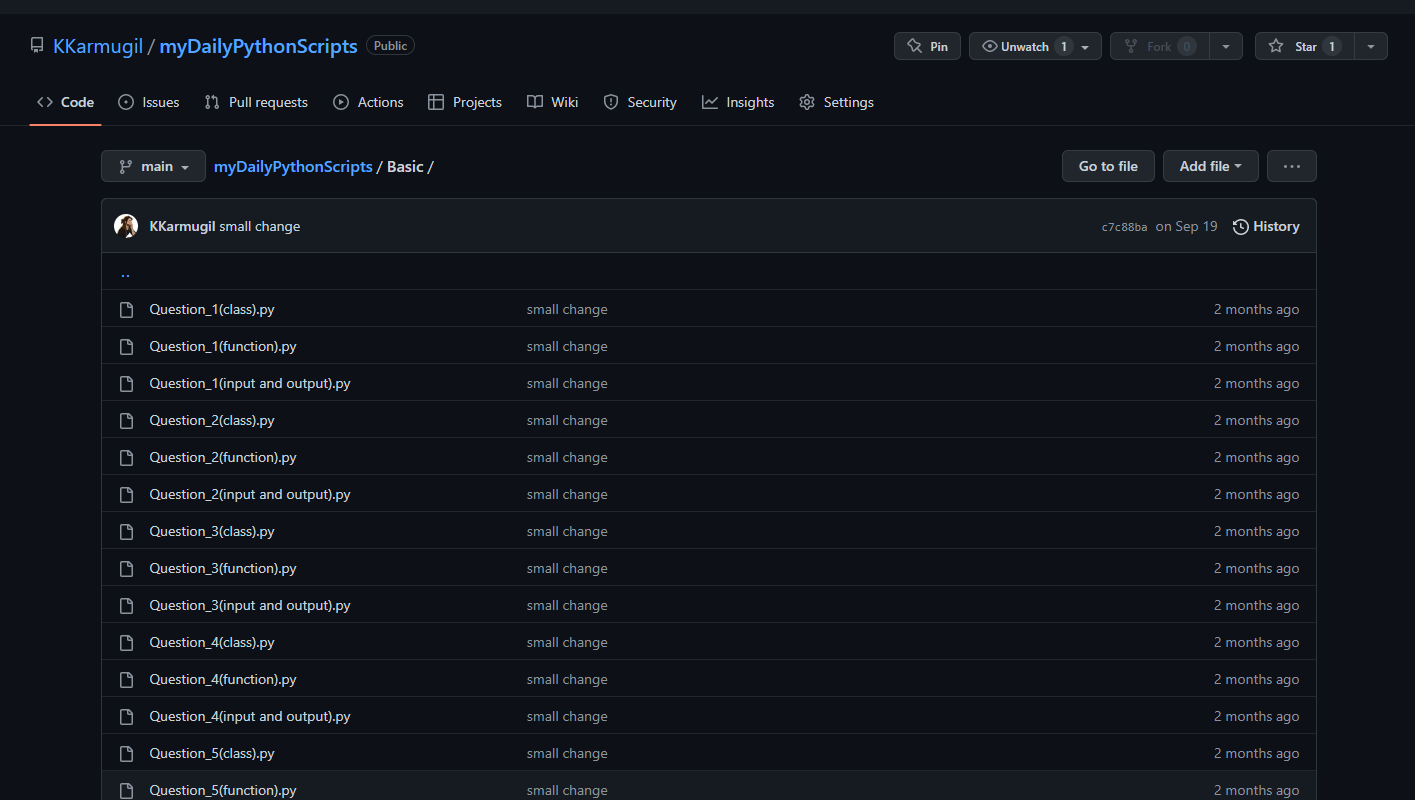Click the file icon for Question_2(function).py
Screen dimensions: 1415x800
pyautogui.click(x=126, y=457)
